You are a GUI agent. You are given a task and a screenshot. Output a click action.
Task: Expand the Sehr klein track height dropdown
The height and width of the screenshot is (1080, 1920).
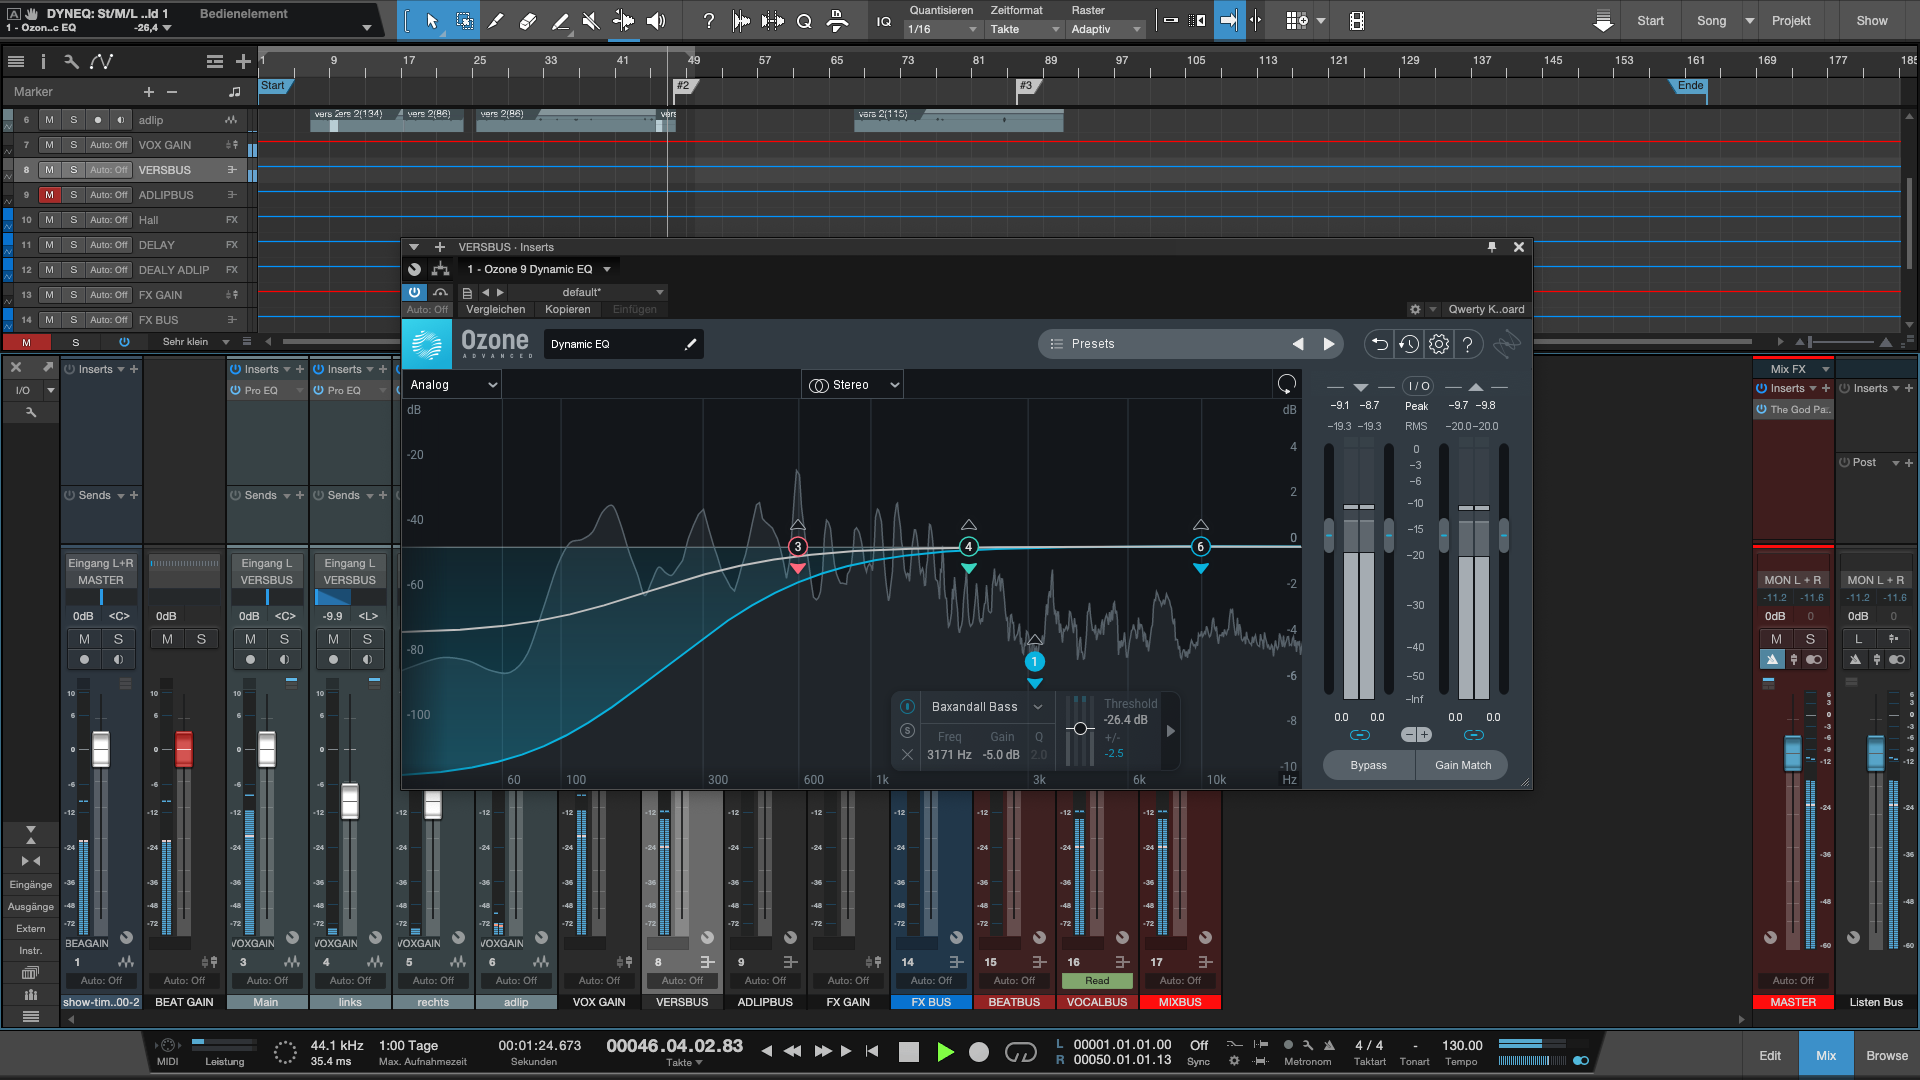196,342
